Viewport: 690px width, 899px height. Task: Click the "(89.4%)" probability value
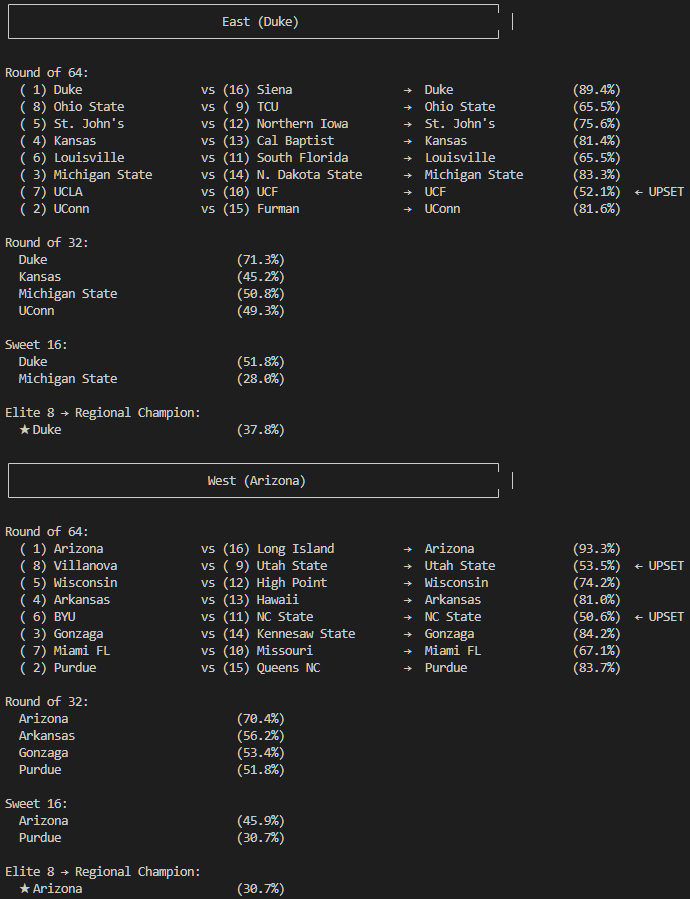(x=597, y=90)
